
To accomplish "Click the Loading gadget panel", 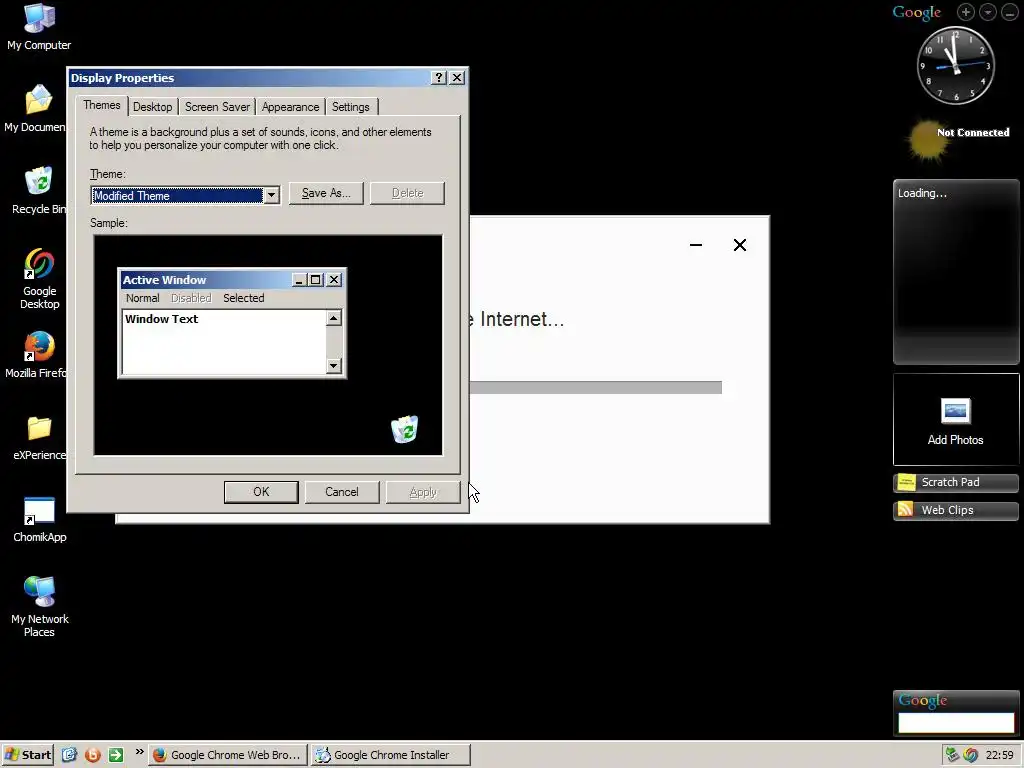I will tap(955, 272).
